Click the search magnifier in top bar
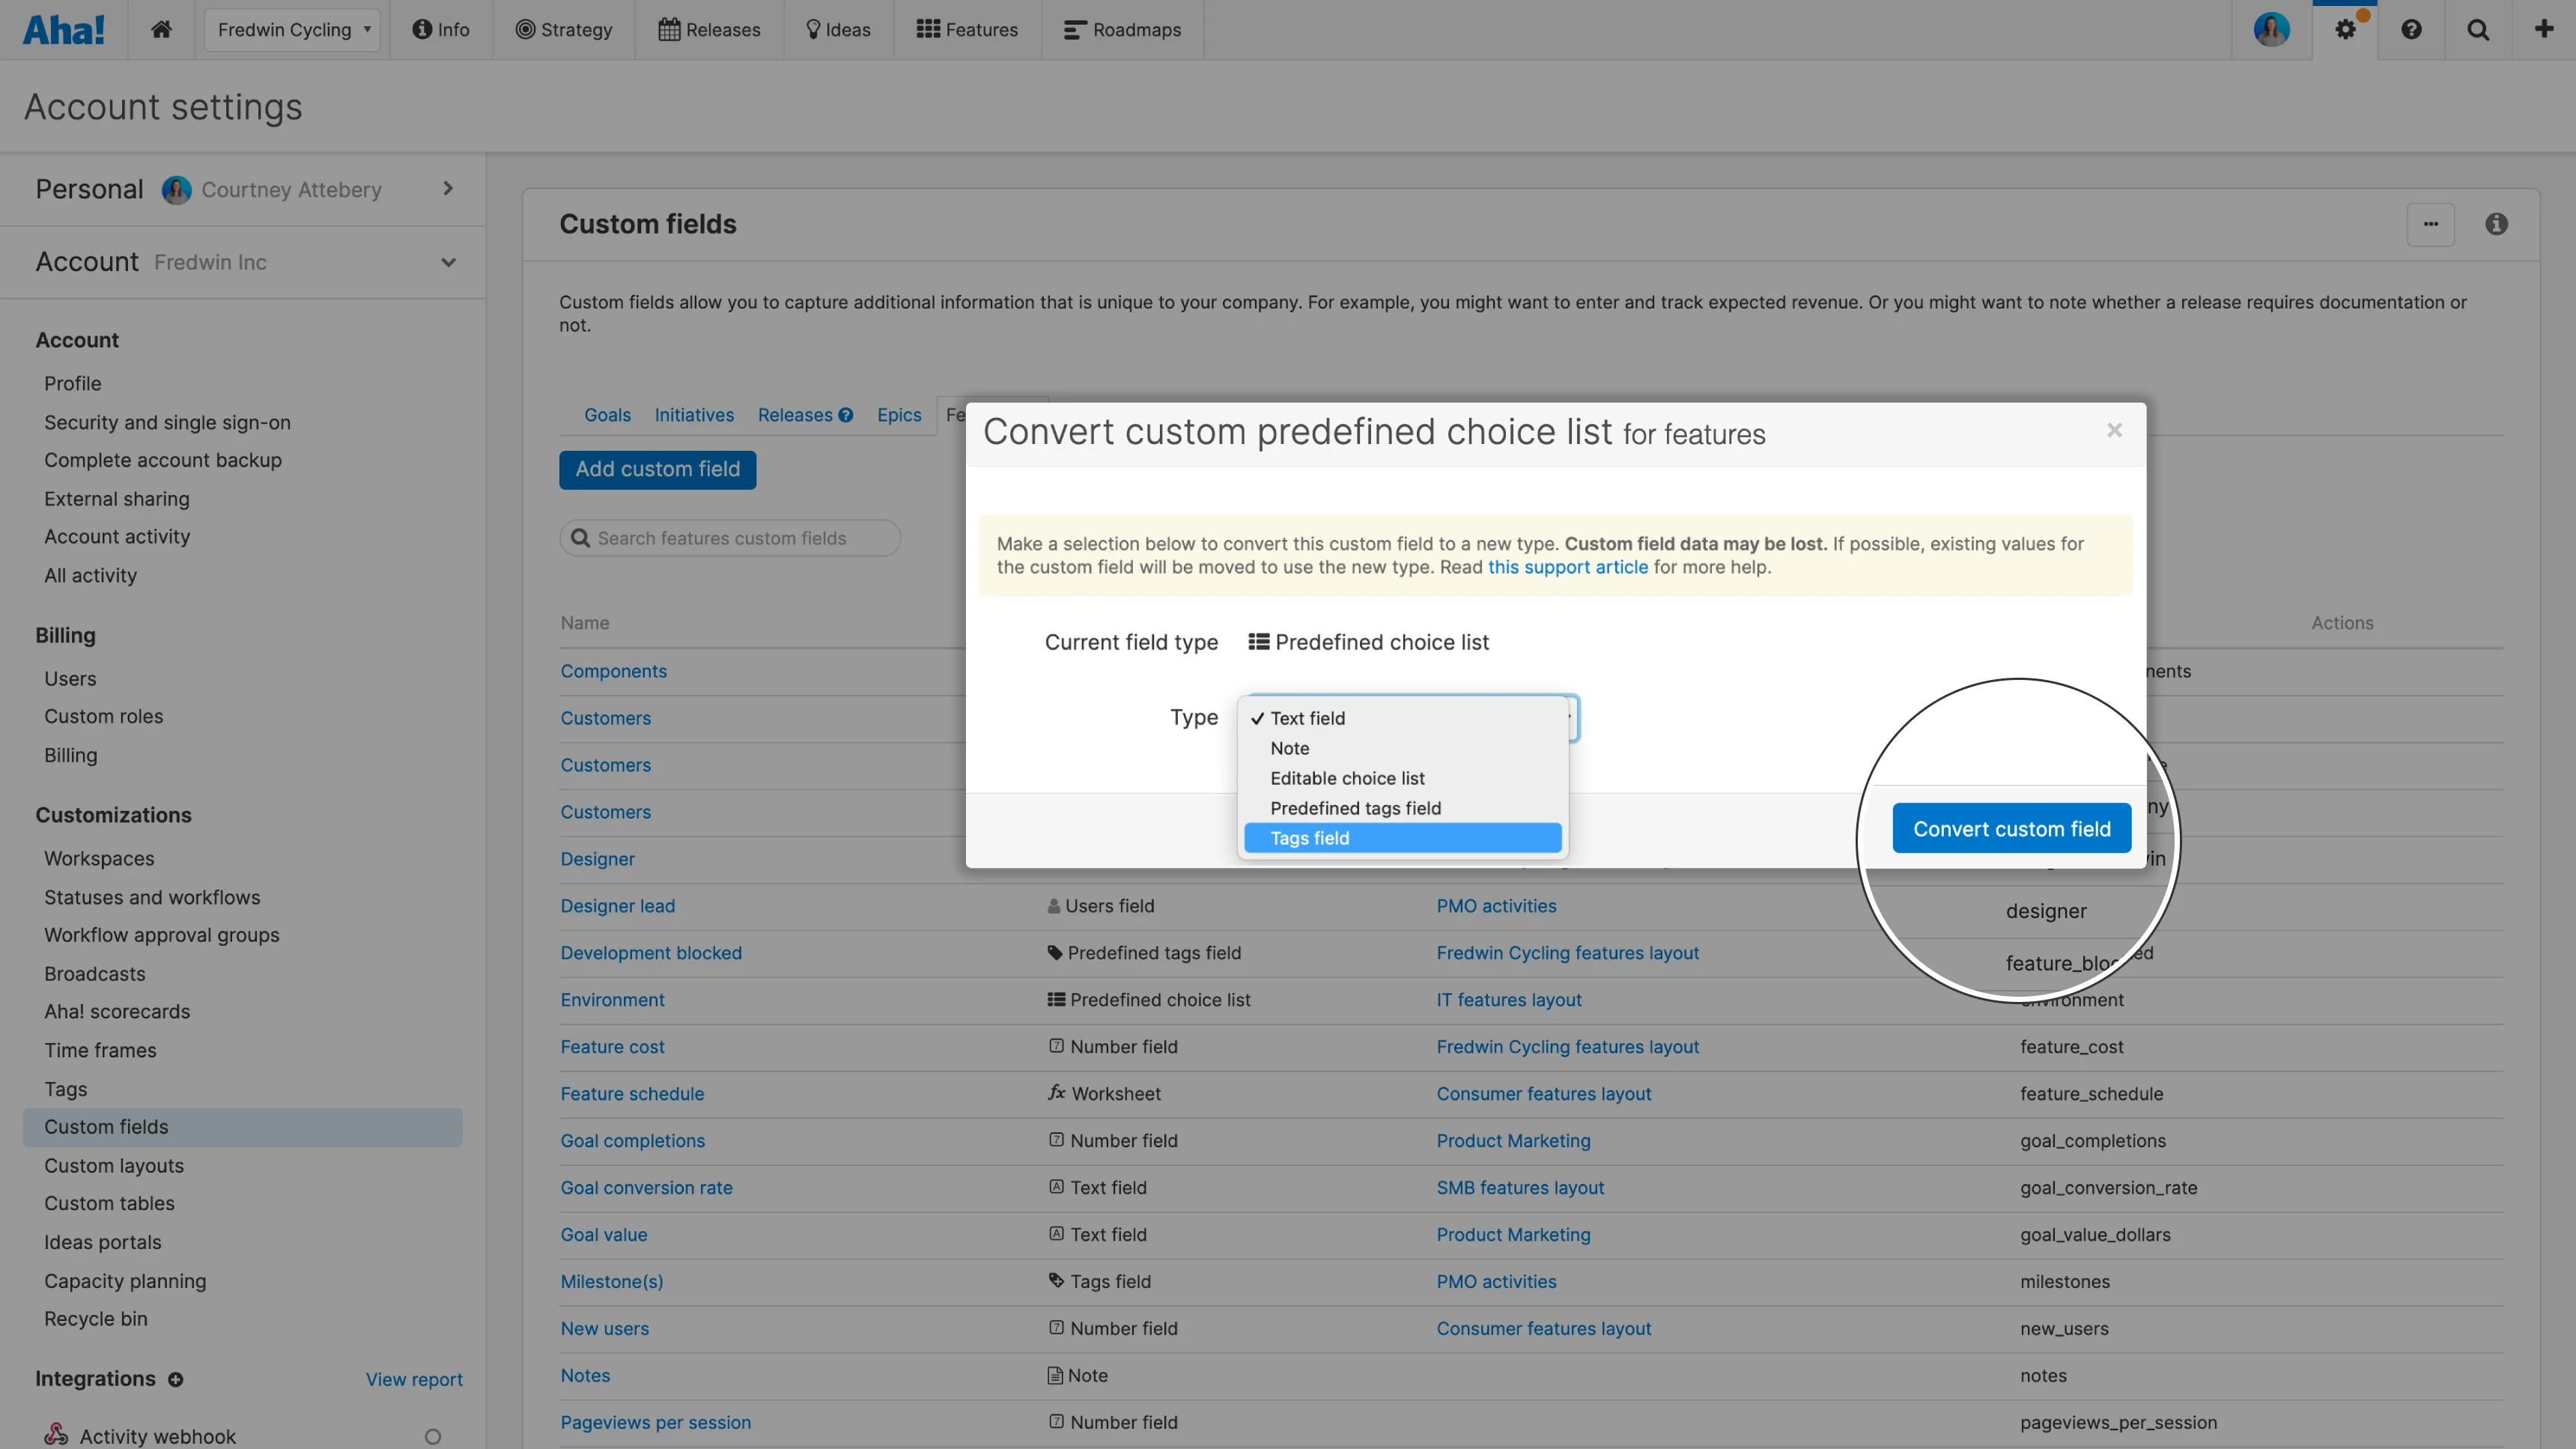Image resolution: width=2576 pixels, height=1449 pixels. 2478,29
